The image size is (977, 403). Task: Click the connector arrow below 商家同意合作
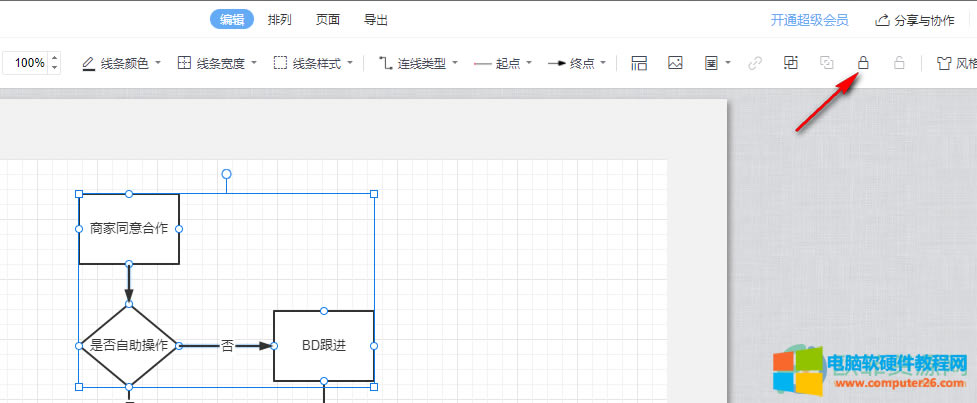(129, 284)
